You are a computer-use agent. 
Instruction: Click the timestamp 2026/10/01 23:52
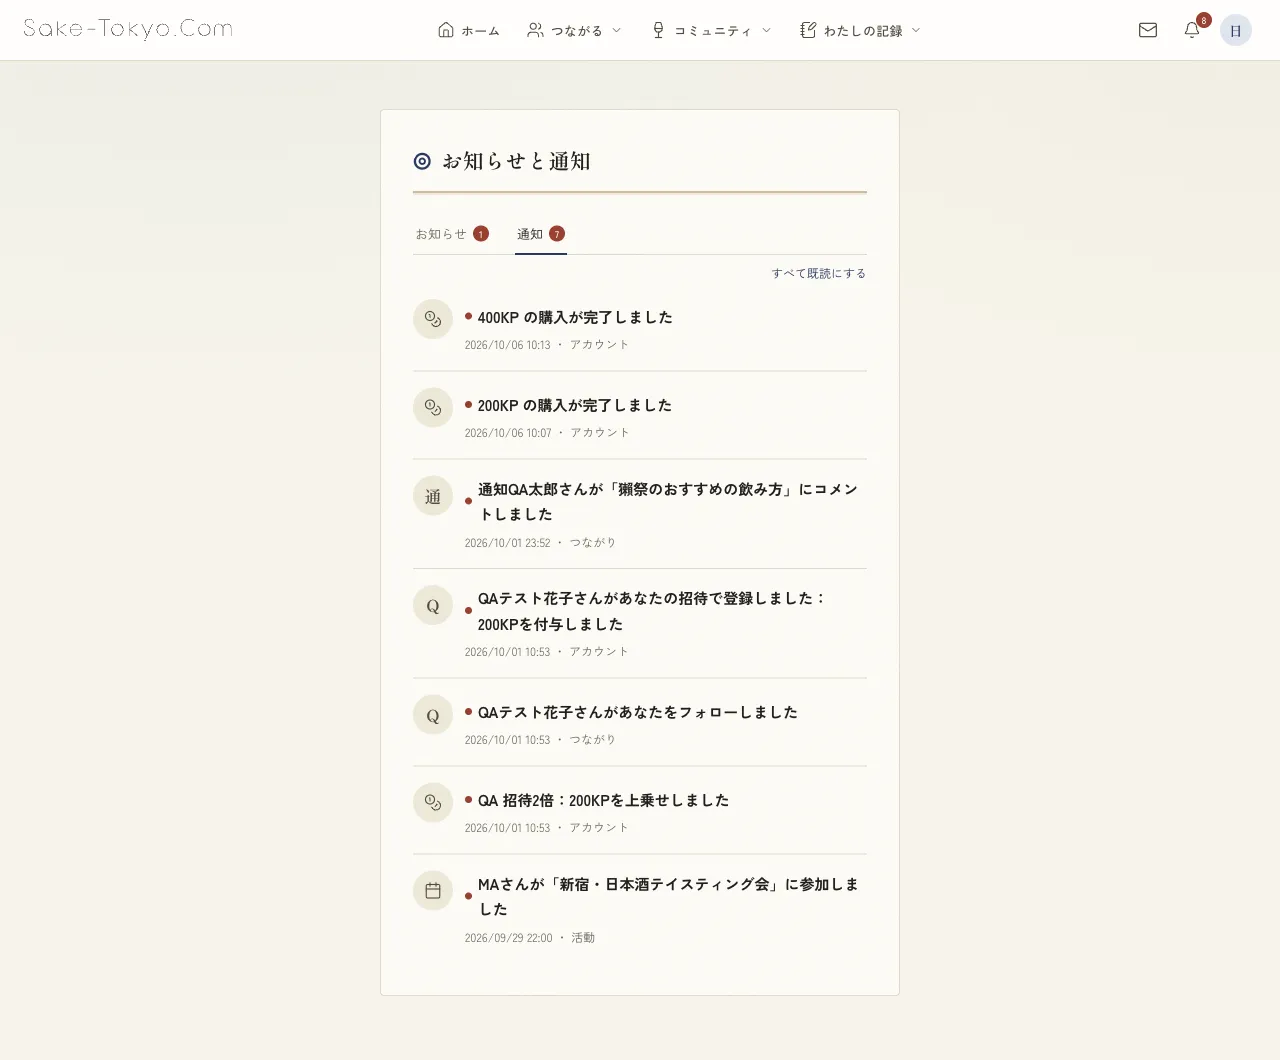pos(507,543)
